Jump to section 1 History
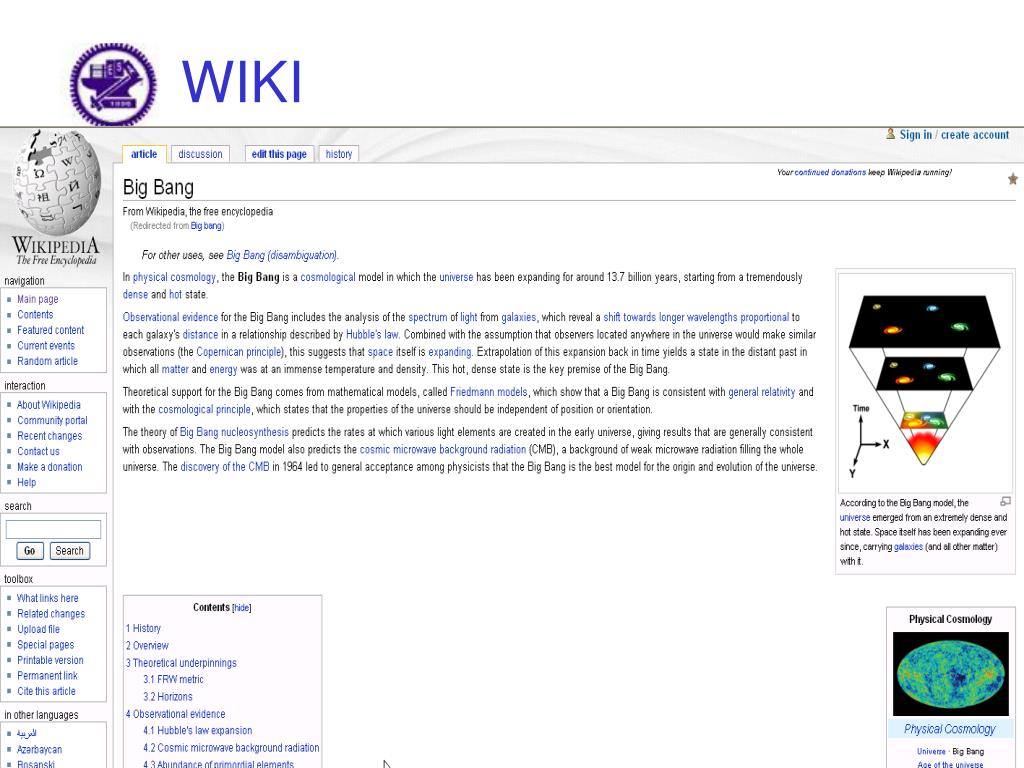 click(x=143, y=628)
